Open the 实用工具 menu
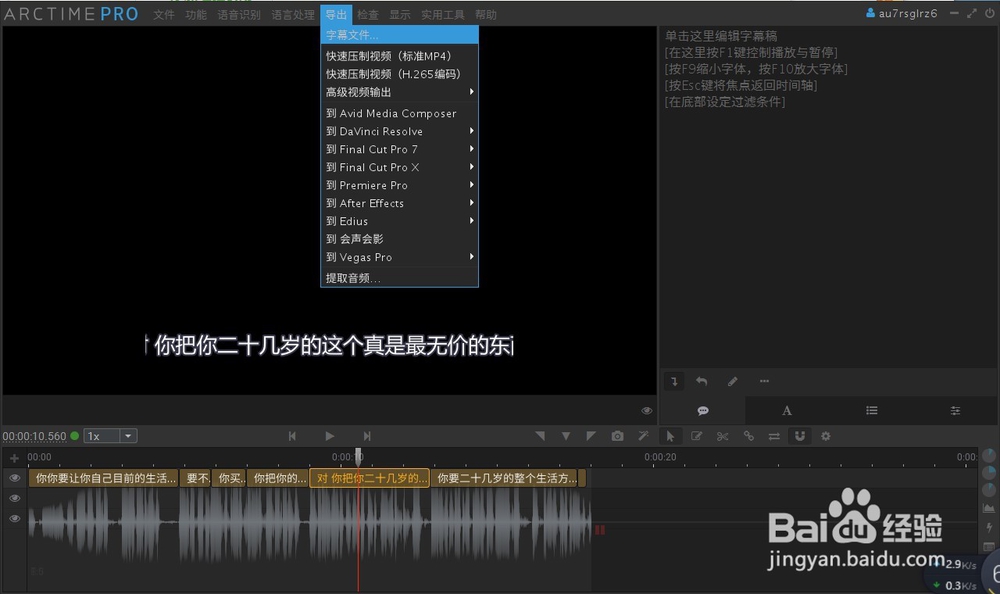The width and height of the screenshot is (1000, 594). [443, 14]
